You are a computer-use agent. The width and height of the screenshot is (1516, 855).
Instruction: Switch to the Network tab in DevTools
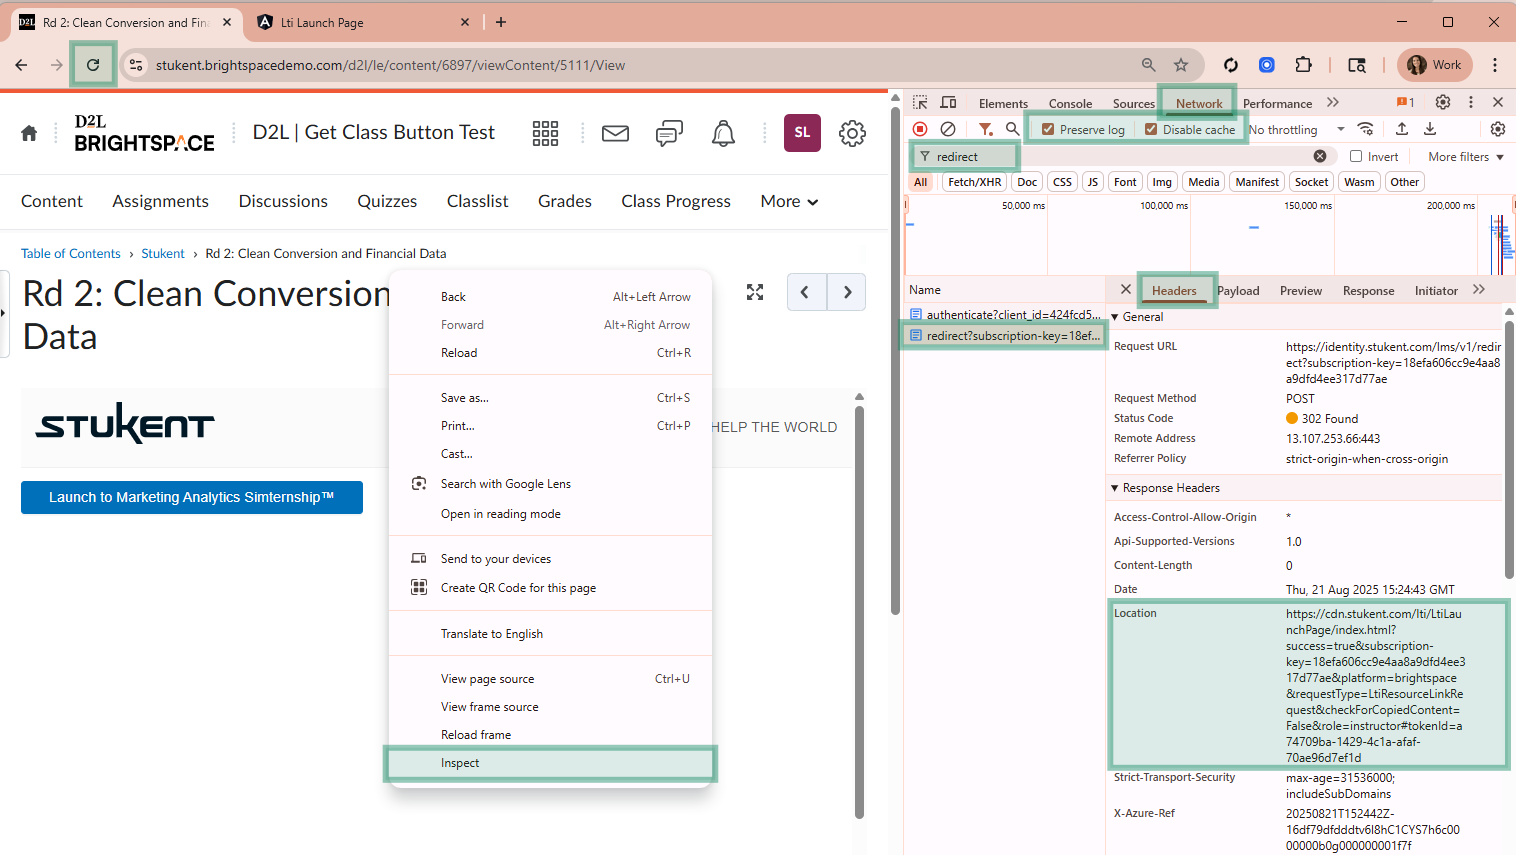pyautogui.click(x=1198, y=103)
